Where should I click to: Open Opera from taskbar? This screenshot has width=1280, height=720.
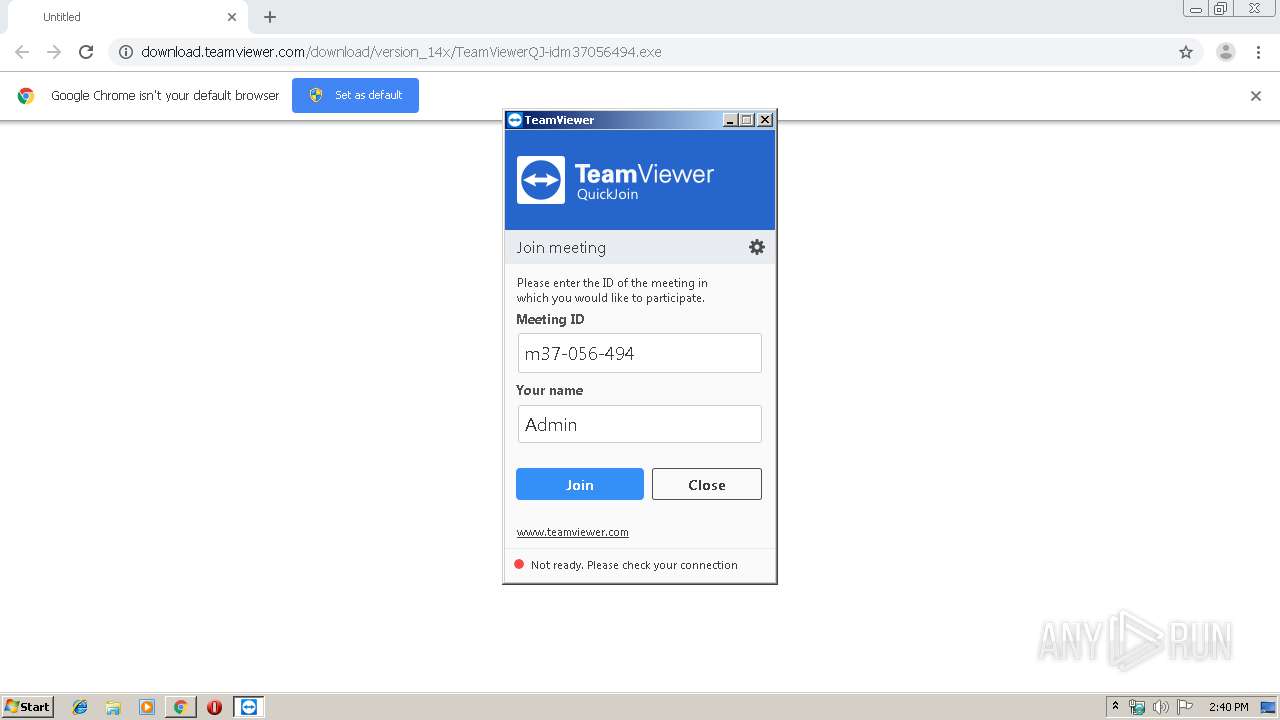[214, 707]
